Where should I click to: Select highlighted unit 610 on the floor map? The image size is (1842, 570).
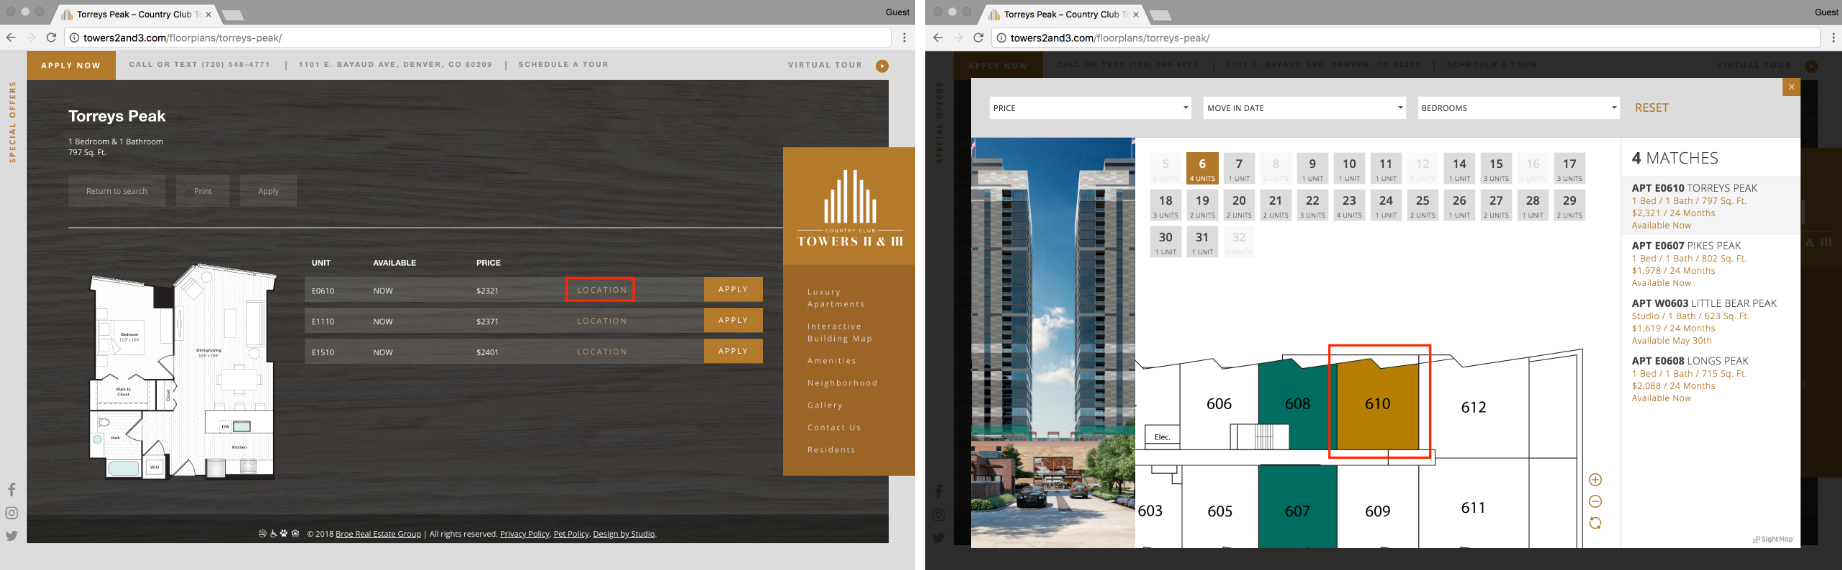pos(1378,404)
